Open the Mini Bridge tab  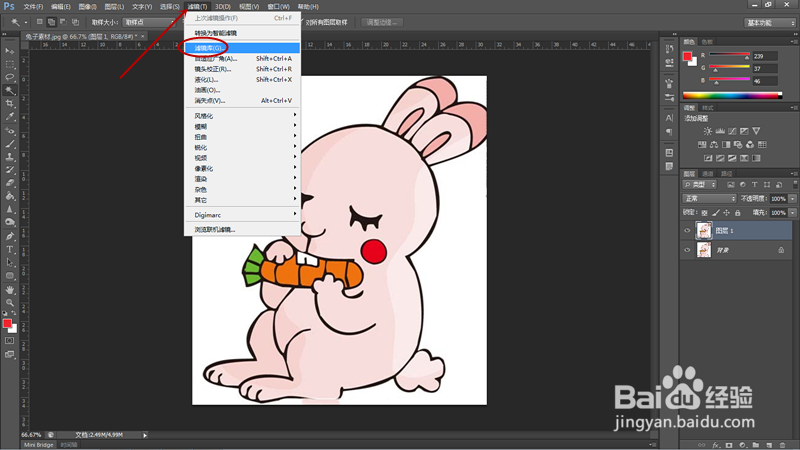point(38,445)
